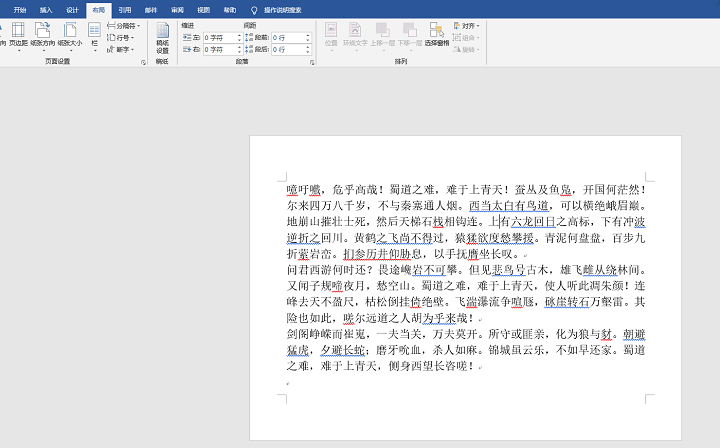
Task: Click the 选择窗格 selection pane button
Action: pos(437,34)
